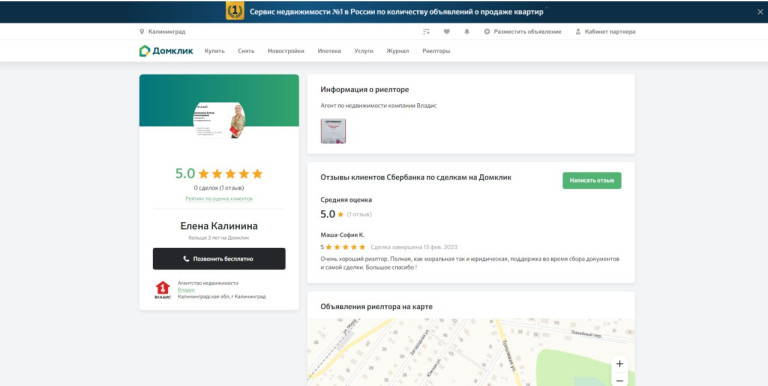The height and width of the screenshot is (386, 768).
Task: Open the comparison list icon
Action: pyautogui.click(x=426, y=32)
